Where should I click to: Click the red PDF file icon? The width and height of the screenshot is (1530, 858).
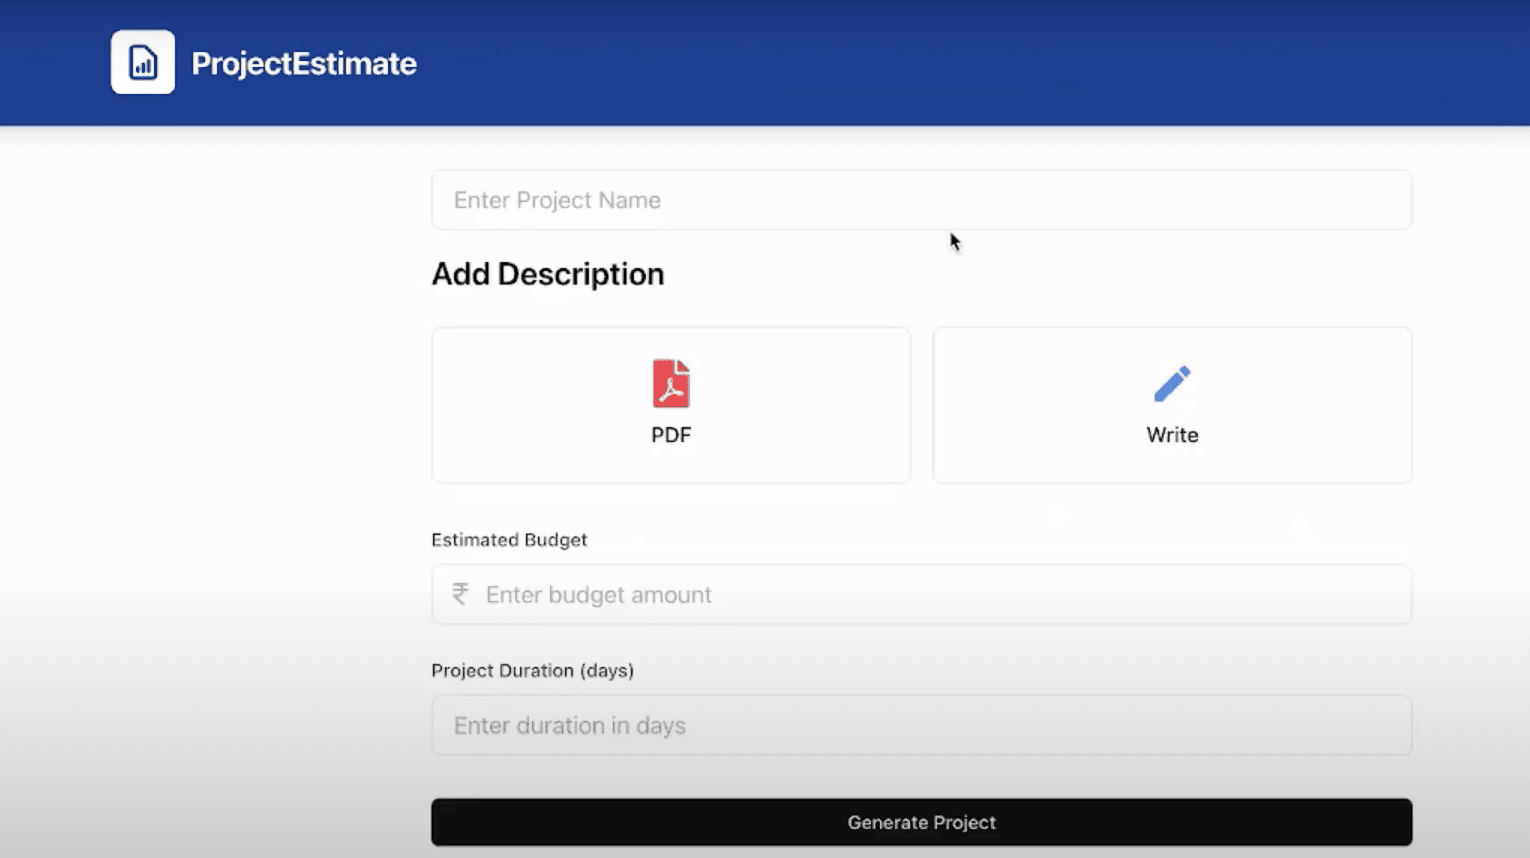click(x=671, y=383)
